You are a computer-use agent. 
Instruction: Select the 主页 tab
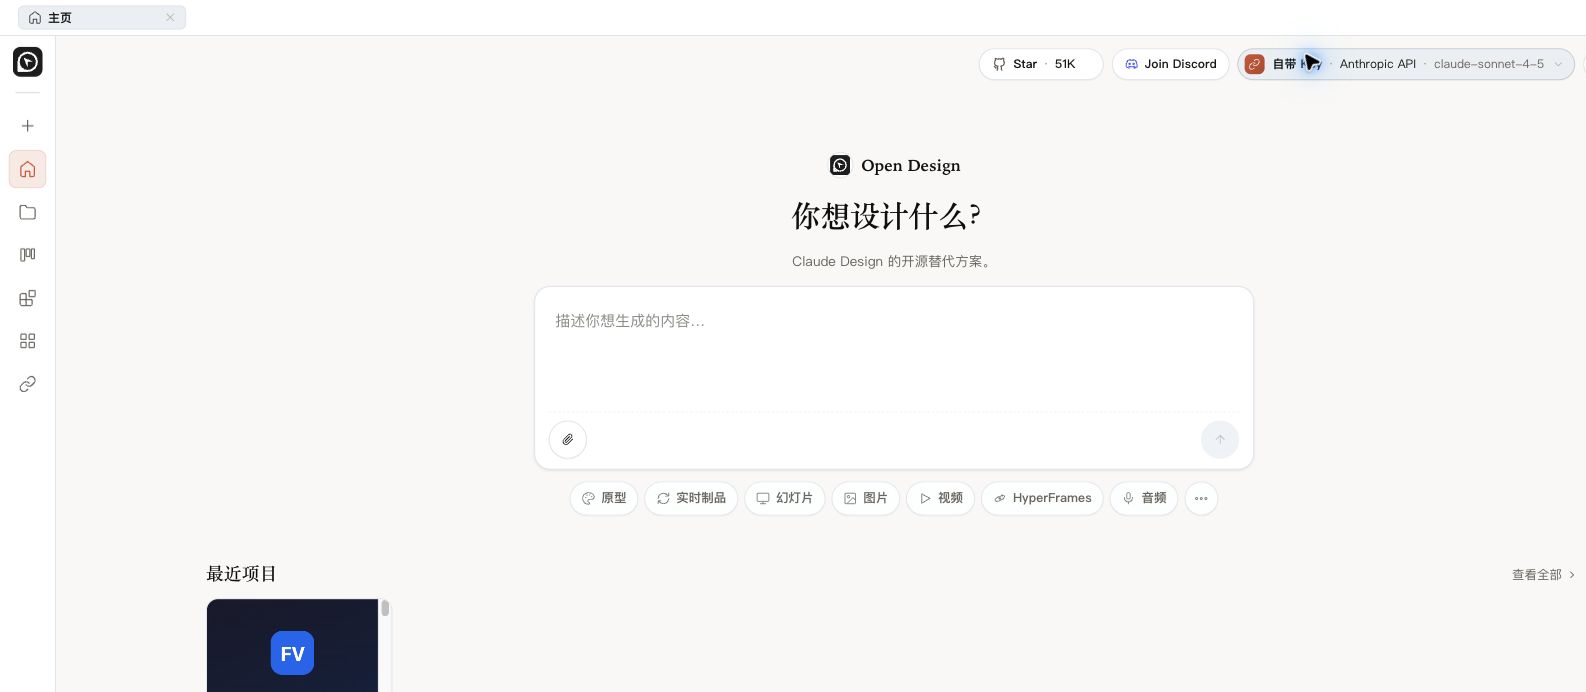pos(102,18)
